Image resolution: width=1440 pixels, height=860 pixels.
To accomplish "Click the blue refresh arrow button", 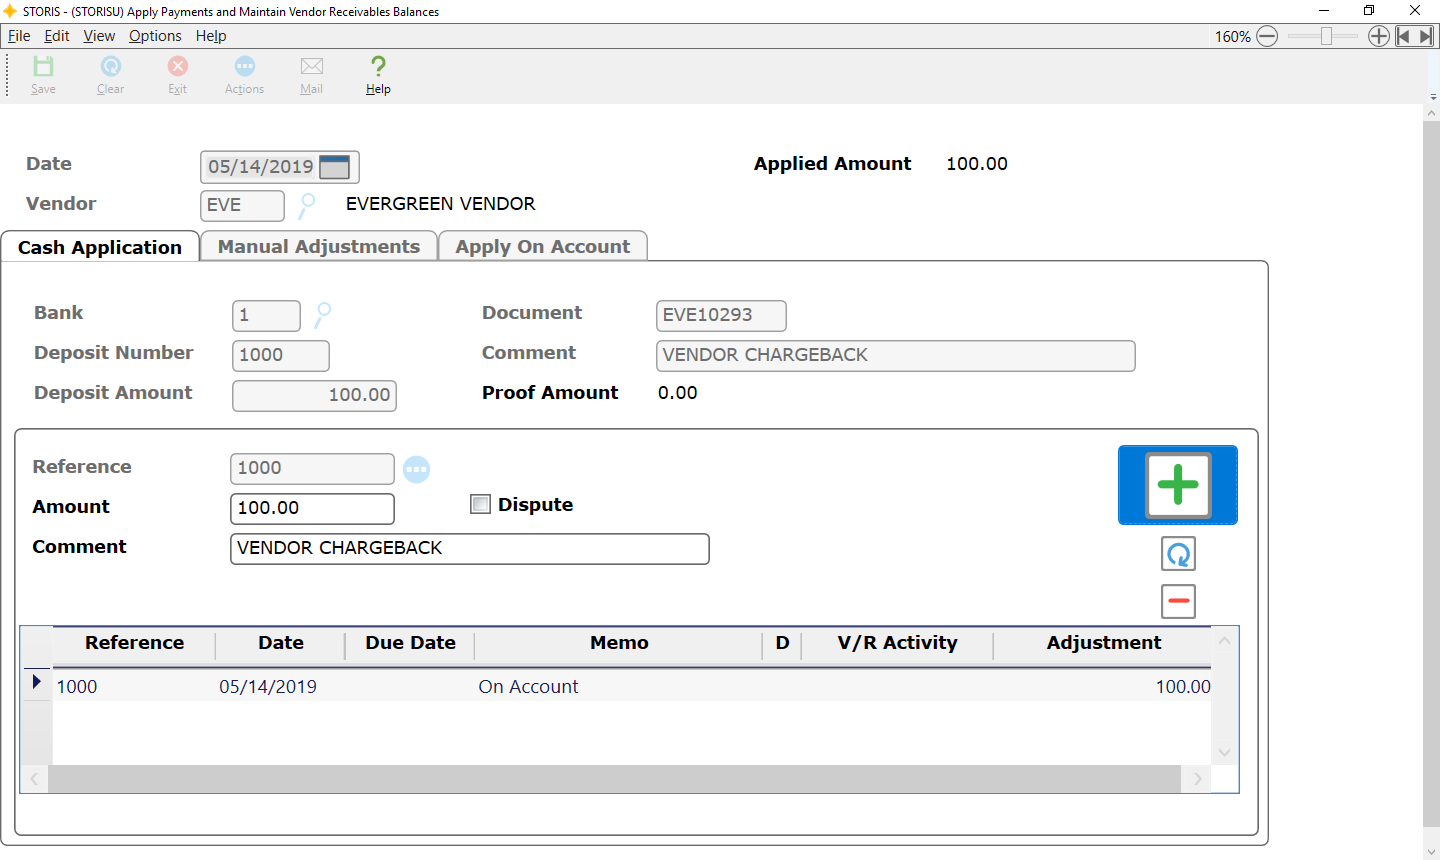I will (x=1178, y=554).
